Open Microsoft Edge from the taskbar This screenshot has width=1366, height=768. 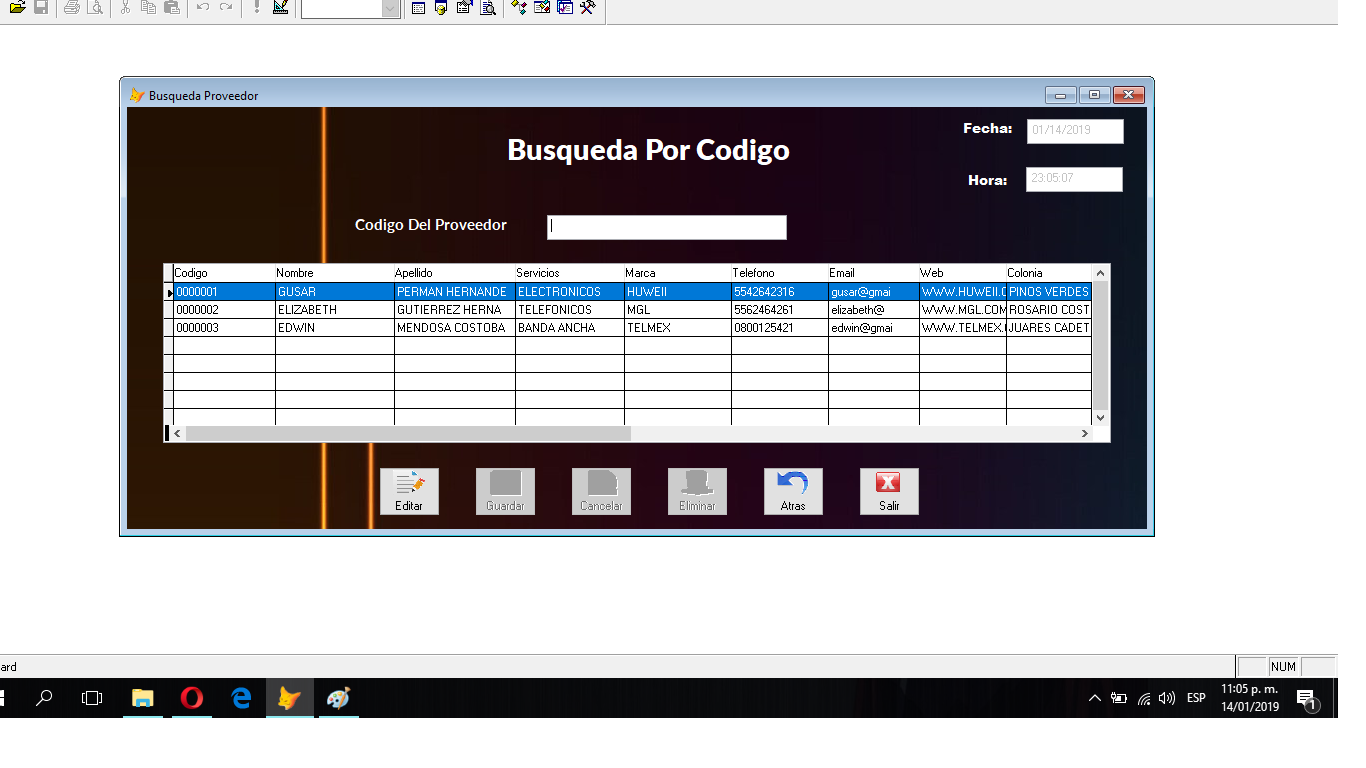point(241,698)
